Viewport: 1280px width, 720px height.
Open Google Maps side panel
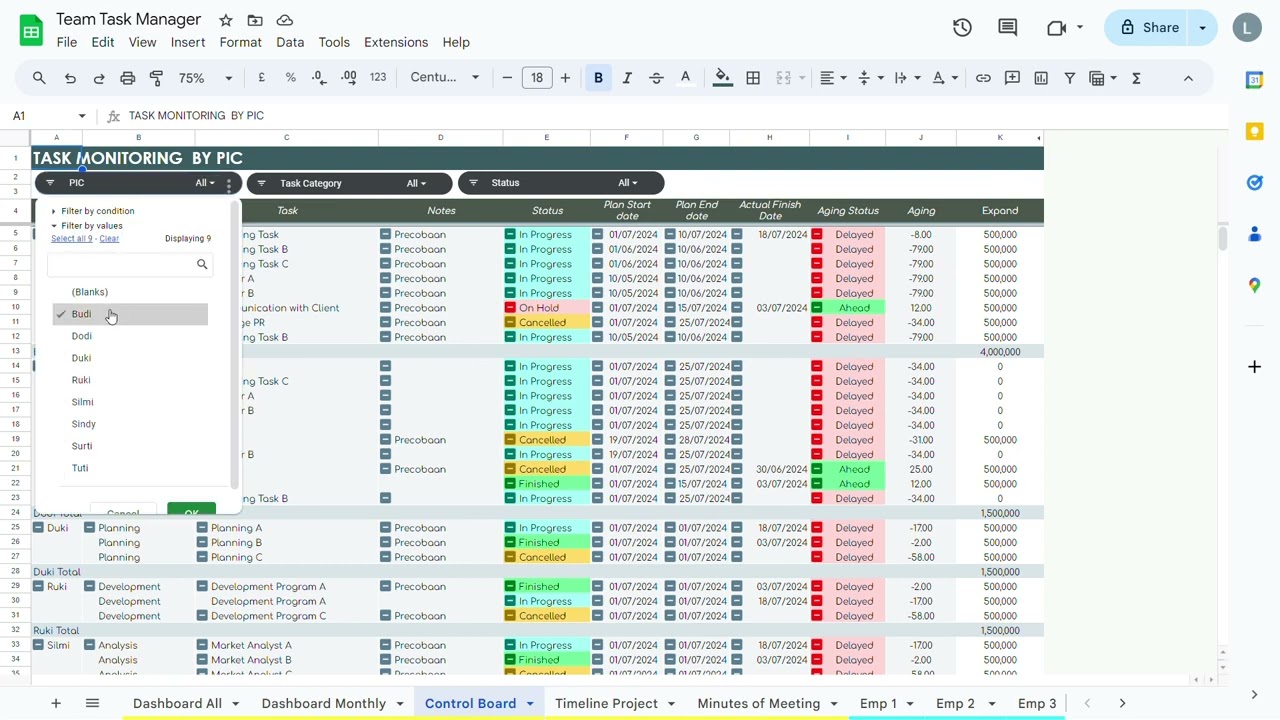[x=1254, y=285]
